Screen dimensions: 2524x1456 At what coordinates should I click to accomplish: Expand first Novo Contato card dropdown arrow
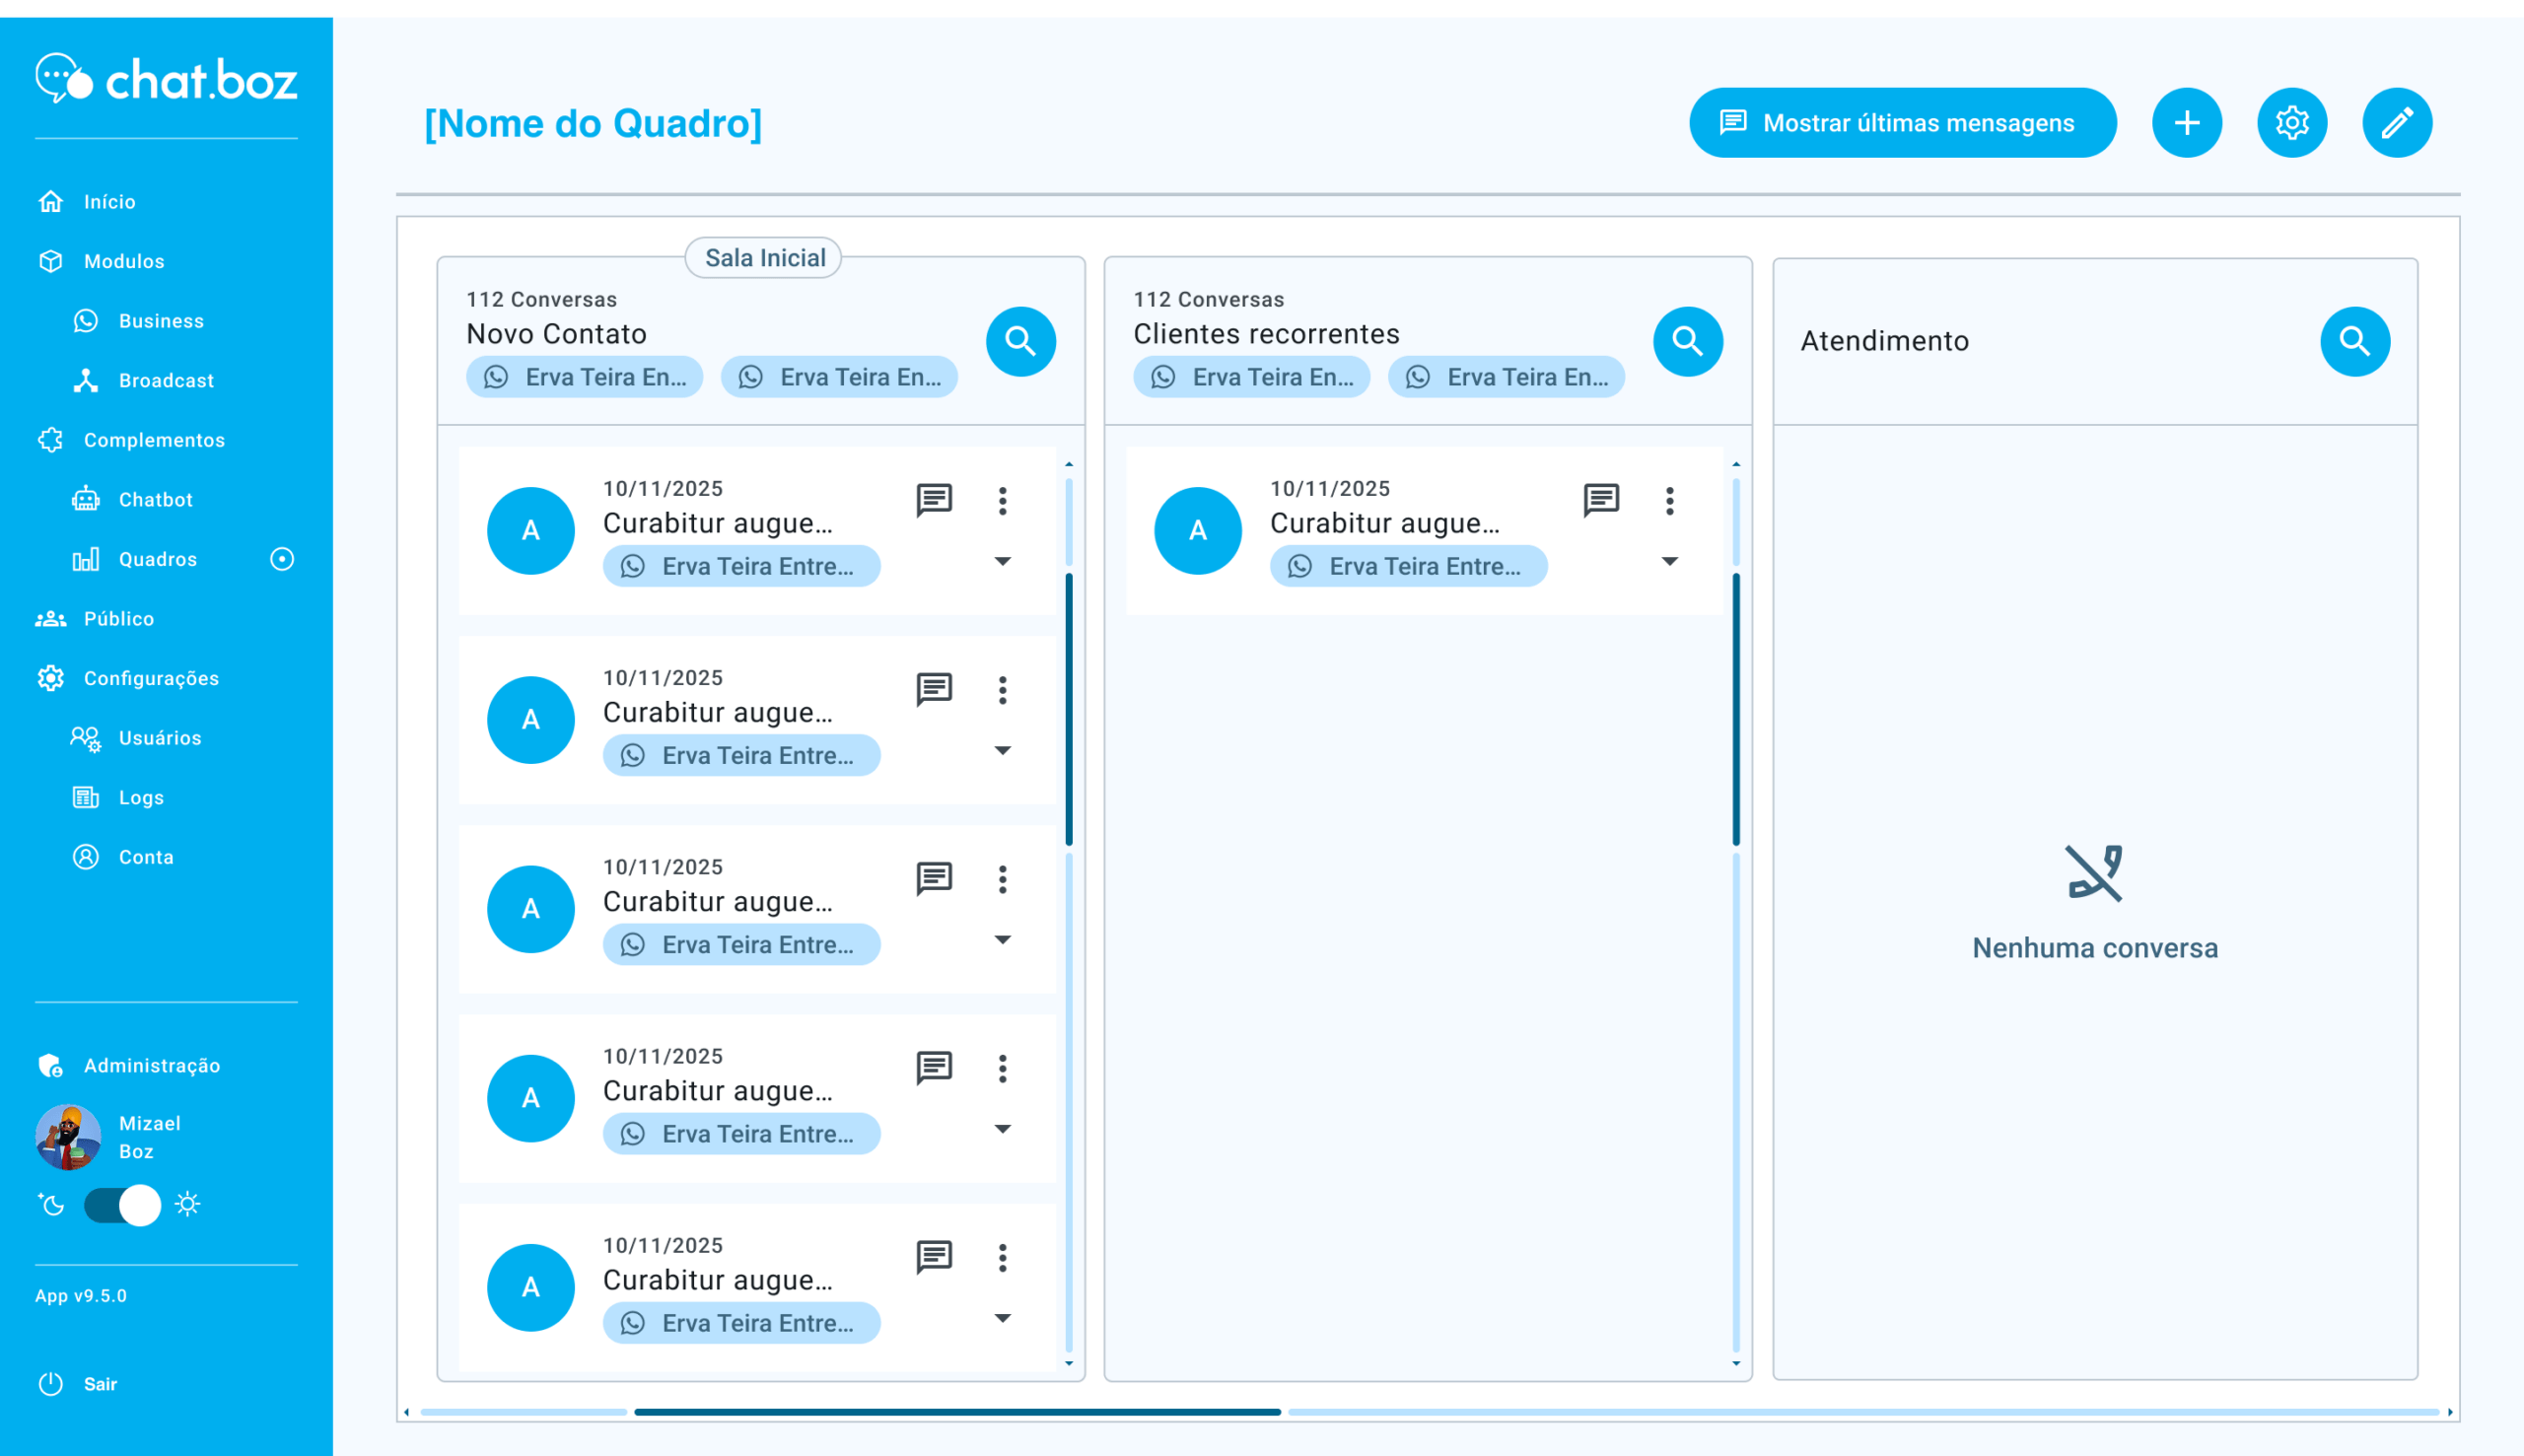1002,561
